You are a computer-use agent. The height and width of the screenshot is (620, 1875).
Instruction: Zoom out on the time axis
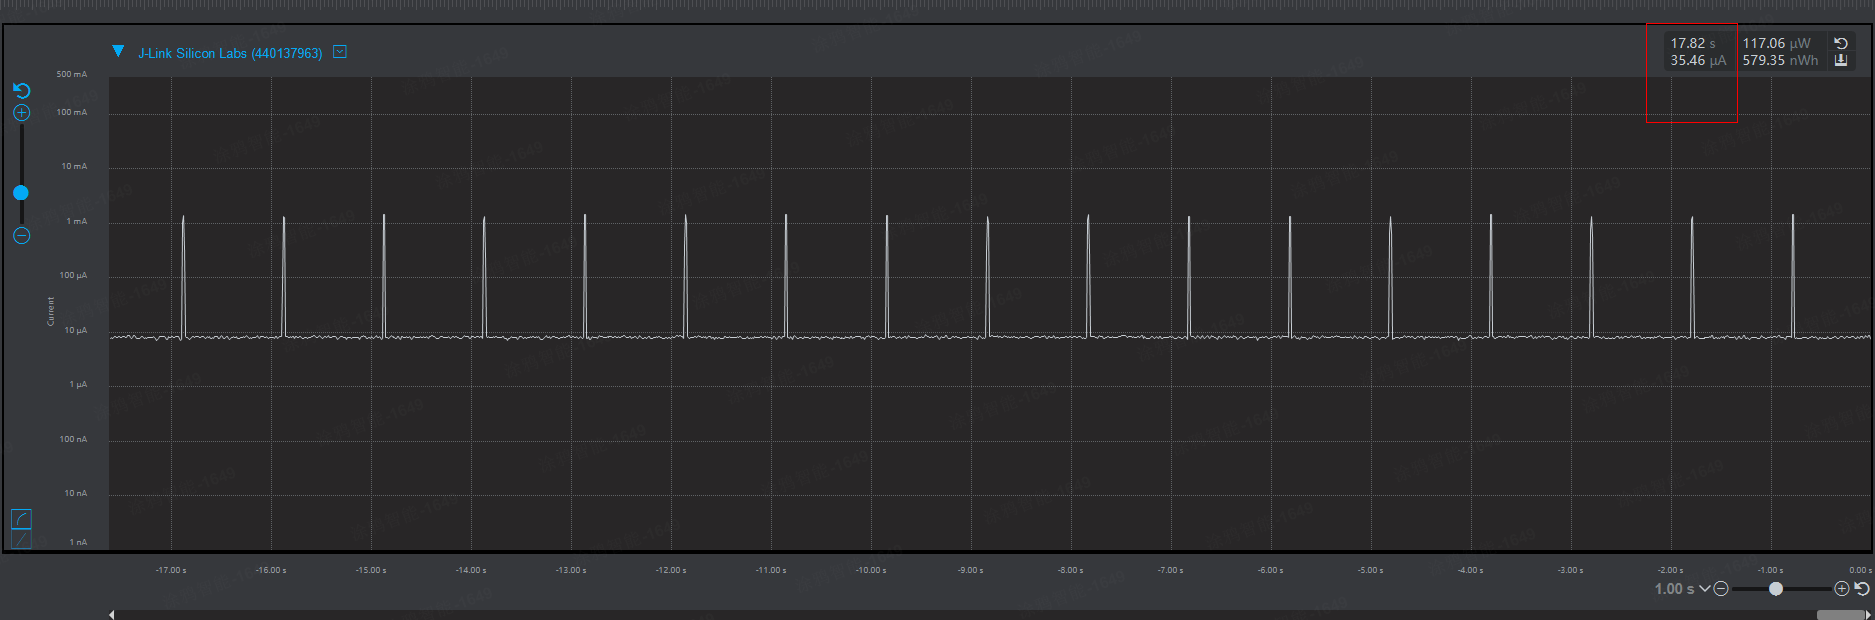(x=1721, y=589)
